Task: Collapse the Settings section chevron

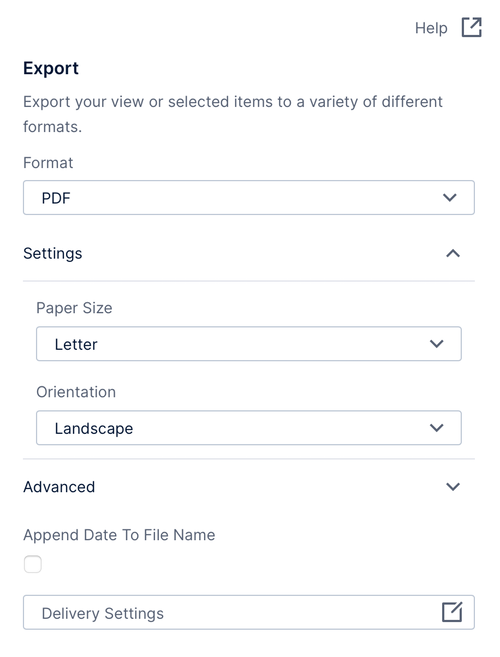Action: 453,253
